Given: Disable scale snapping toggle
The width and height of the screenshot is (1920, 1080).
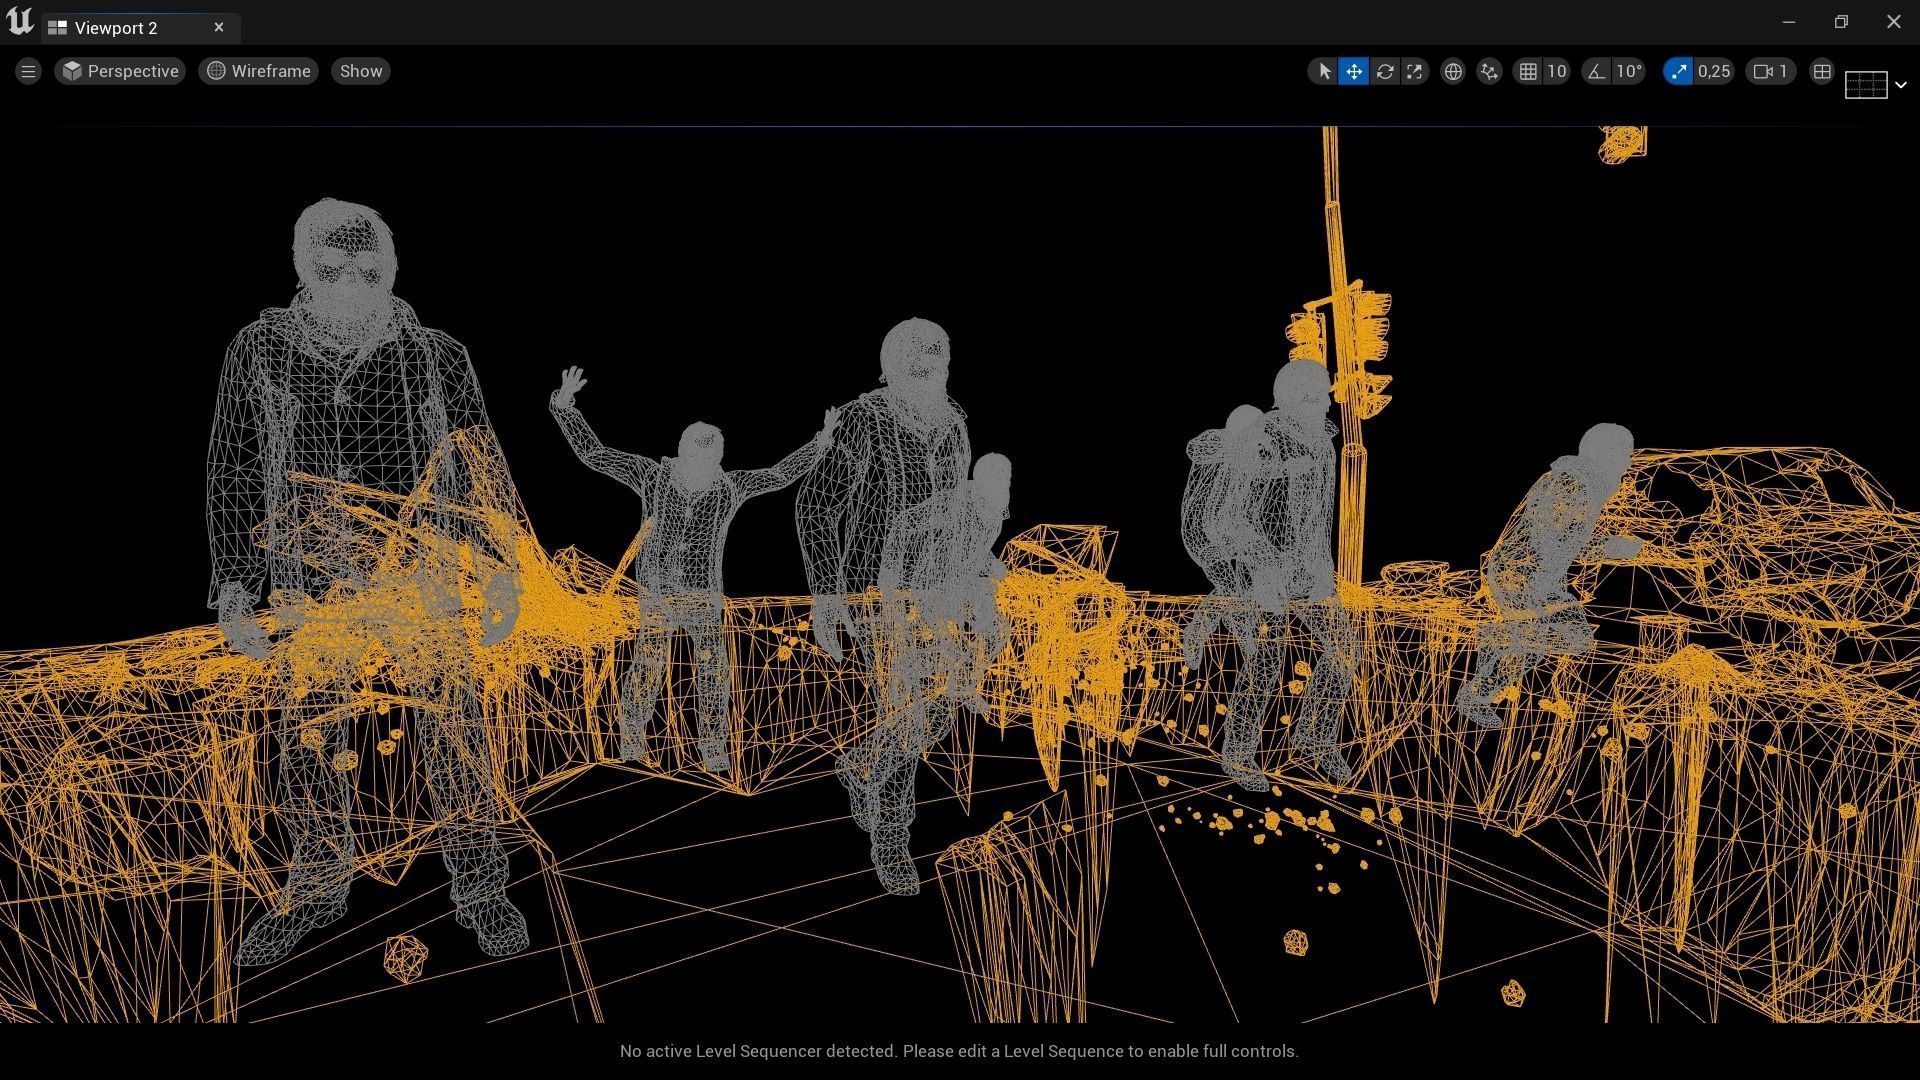Looking at the screenshot, I should click(1678, 71).
